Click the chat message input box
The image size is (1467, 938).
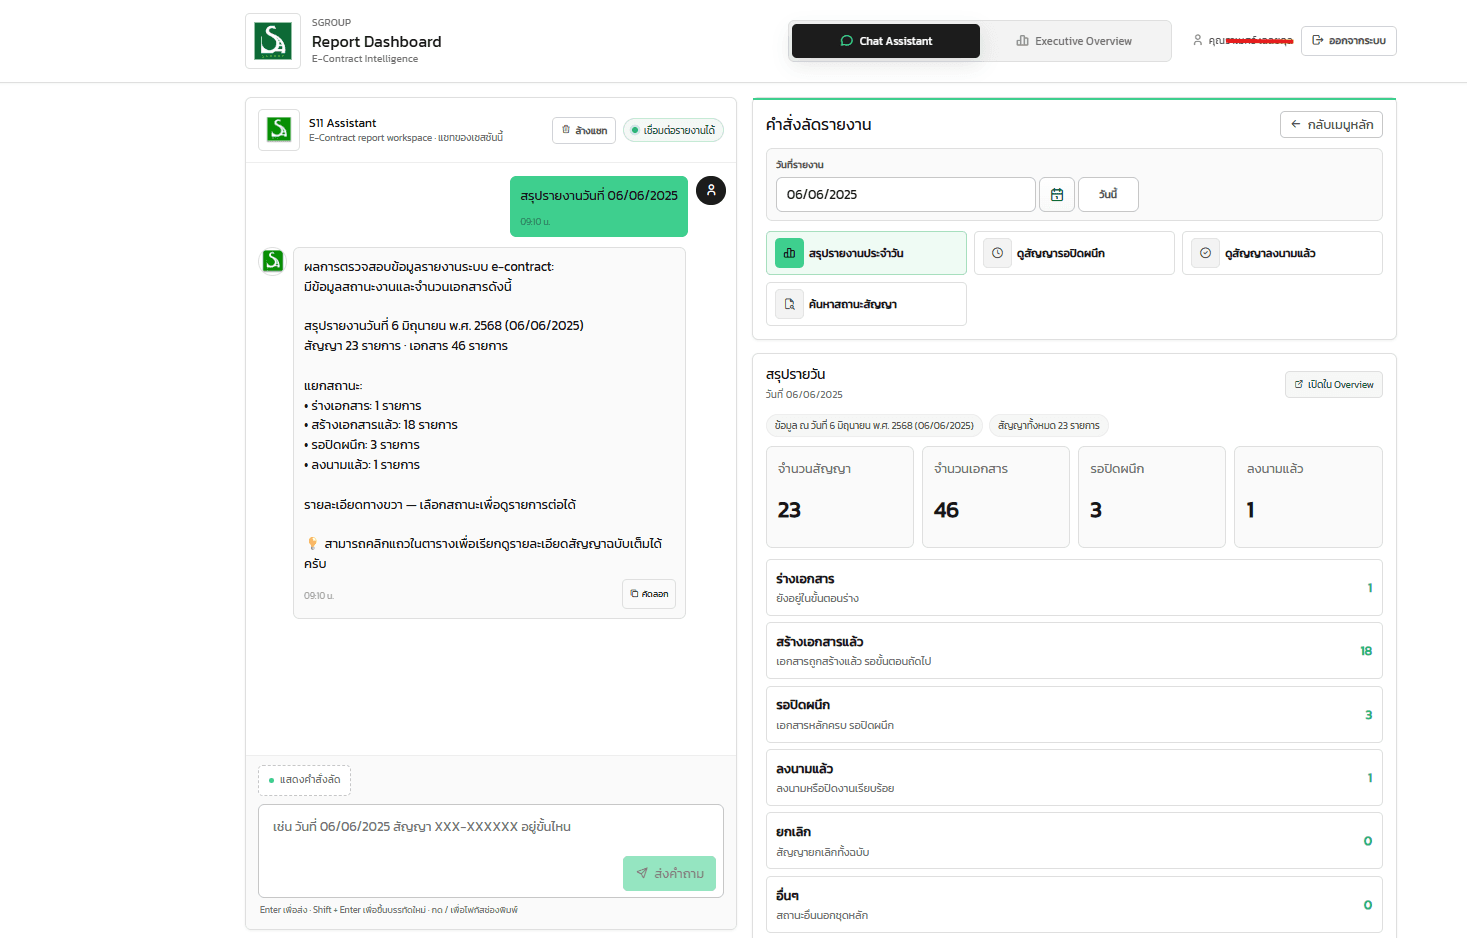coord(491,851)
